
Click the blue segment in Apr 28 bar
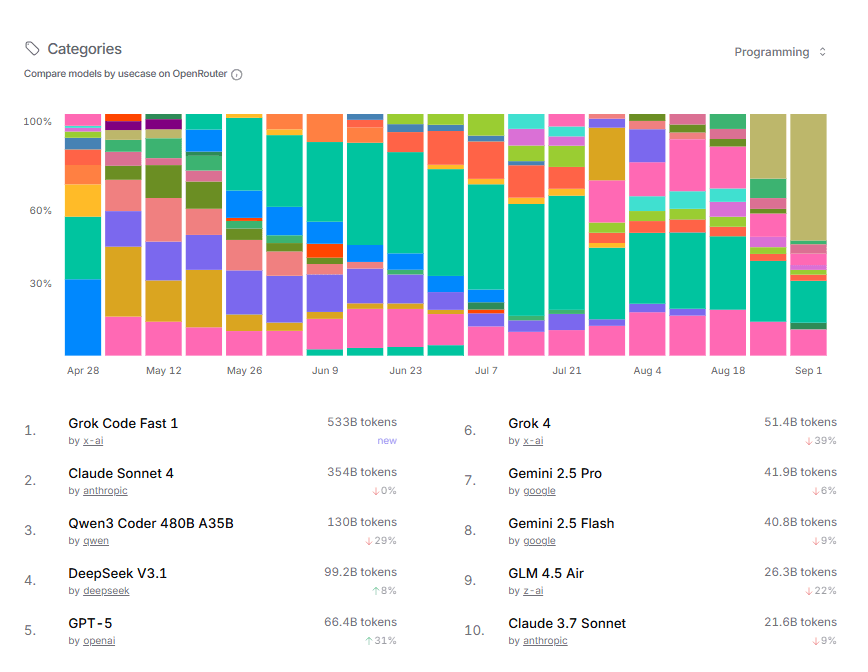[83, 317]
